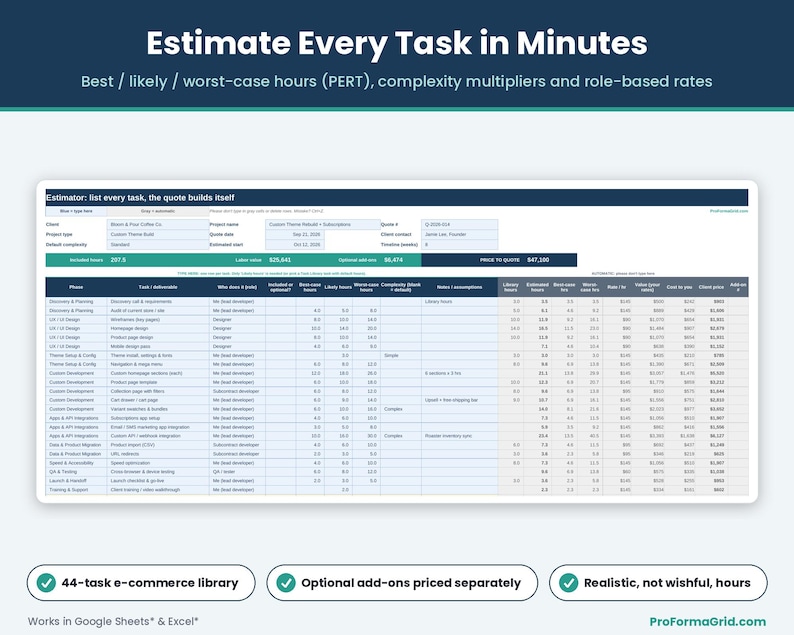Screen dimensions: 794x635
Task: Select the Mobile design pass task cell
Action: point(158,346)
